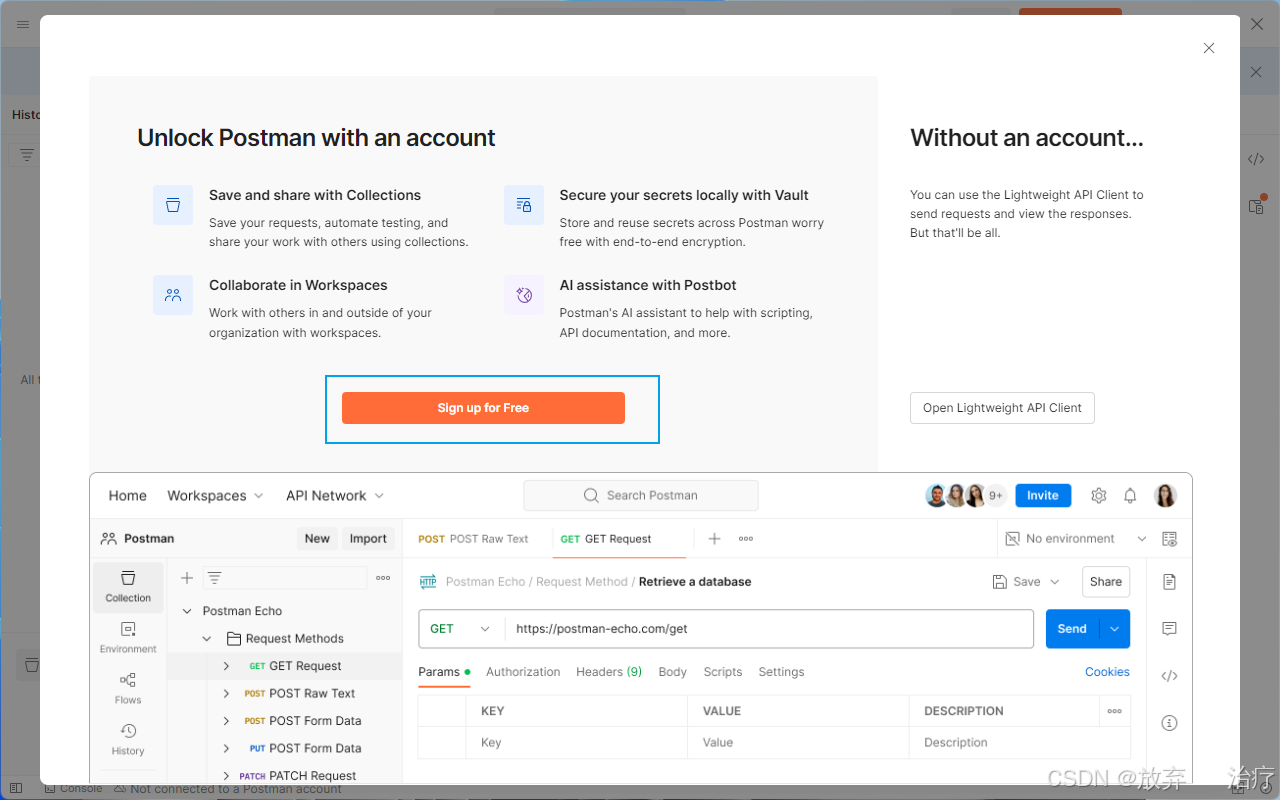The height and width of the screenshot is (800, 1280).
Task: Click Open Lightweight API Client
Action: (1002, 408)
